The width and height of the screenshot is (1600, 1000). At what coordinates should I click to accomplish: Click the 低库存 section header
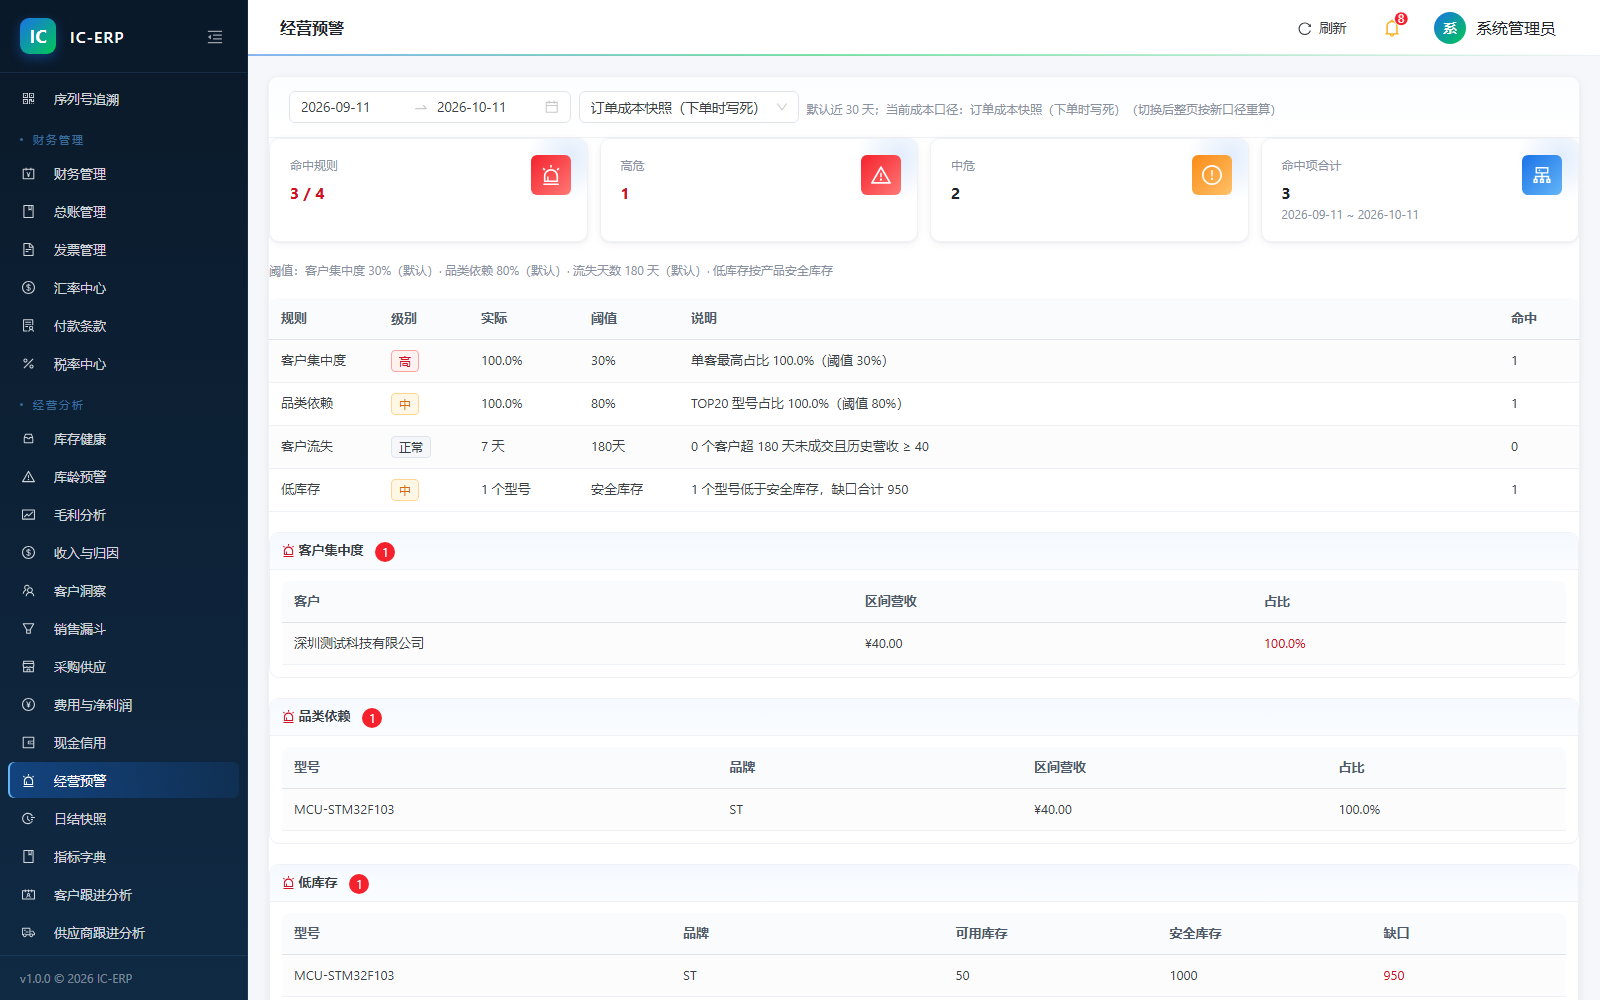coord(924,883)
